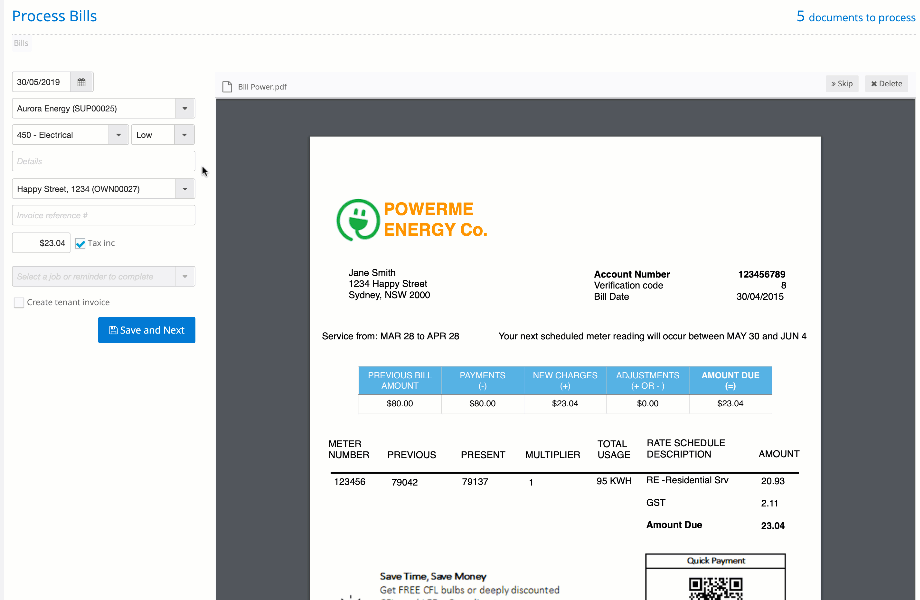Focus the bill date field 30/05/2019
Viewport: 920px width, 600px height.
coord(41,82)
